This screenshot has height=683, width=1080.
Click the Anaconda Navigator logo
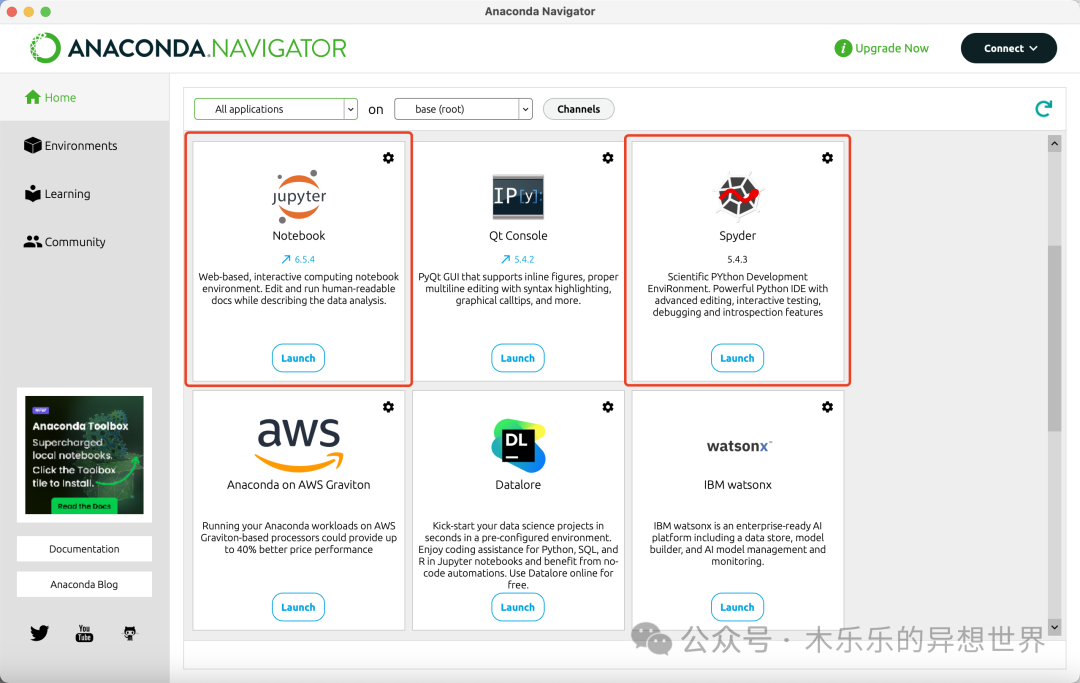pos(187,48)
